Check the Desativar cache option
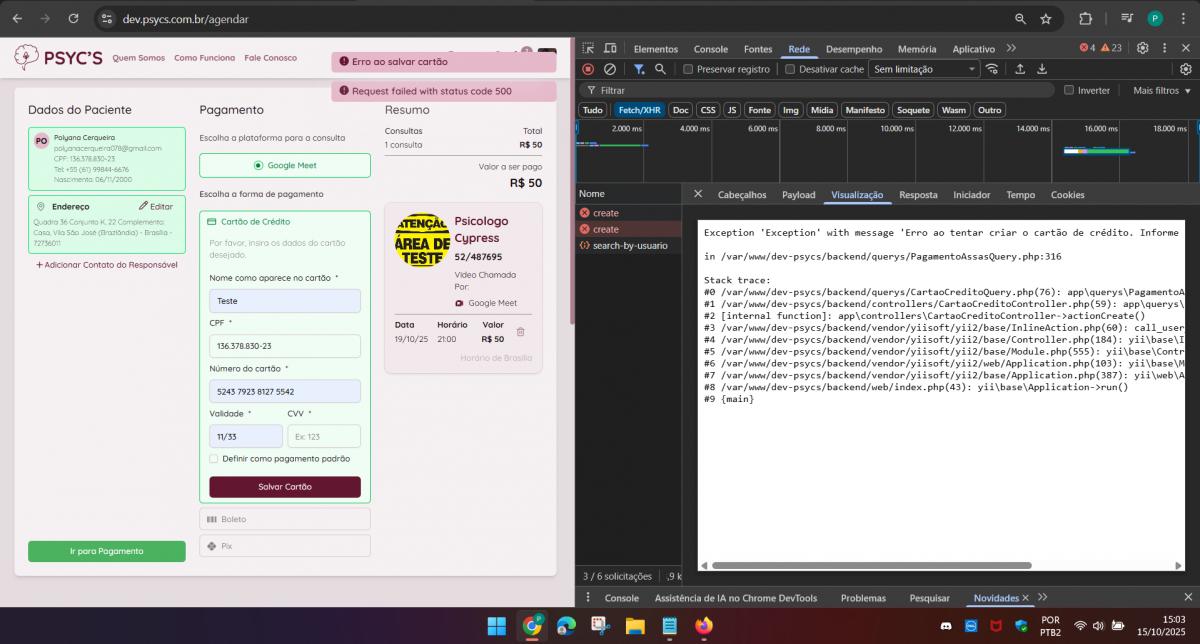Viewport: 1200px width, 644px height. [790, 69]
